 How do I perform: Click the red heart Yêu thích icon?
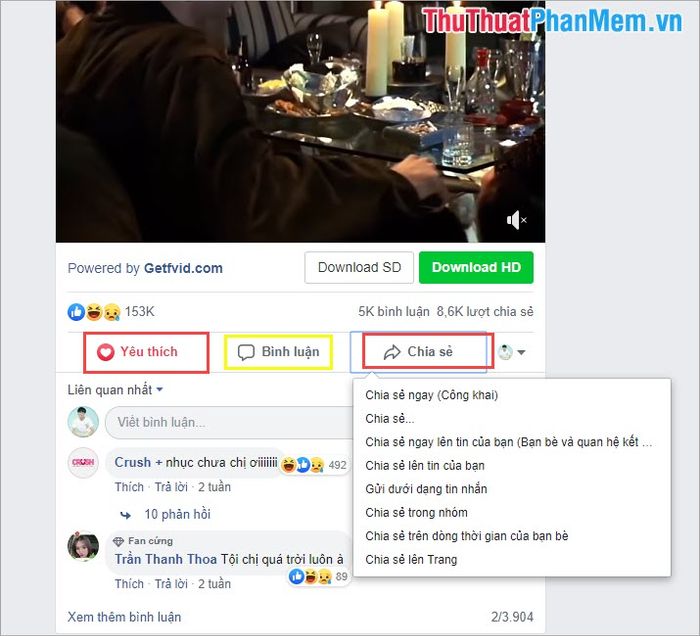tap(106, 352)
